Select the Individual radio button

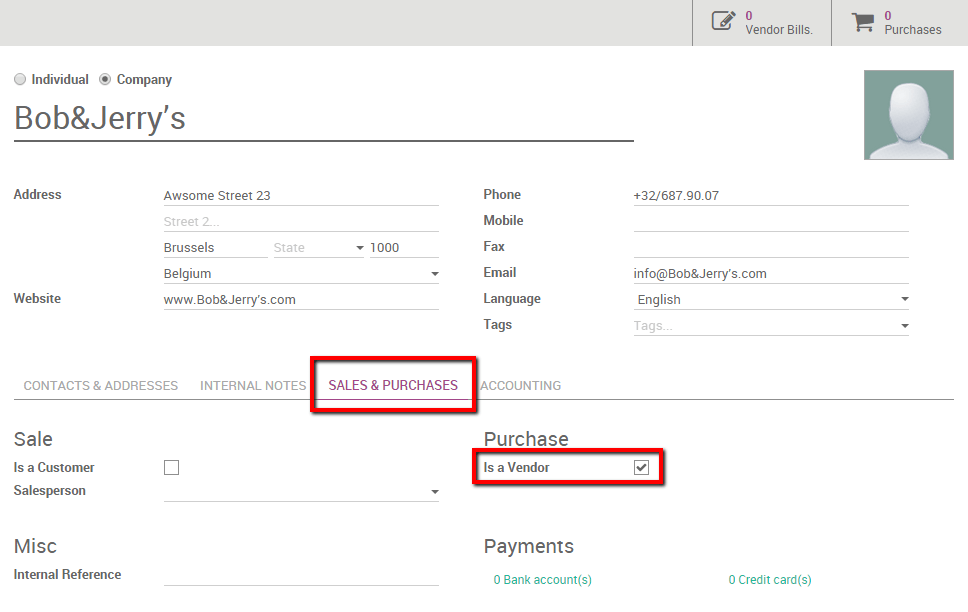(20, 79)
